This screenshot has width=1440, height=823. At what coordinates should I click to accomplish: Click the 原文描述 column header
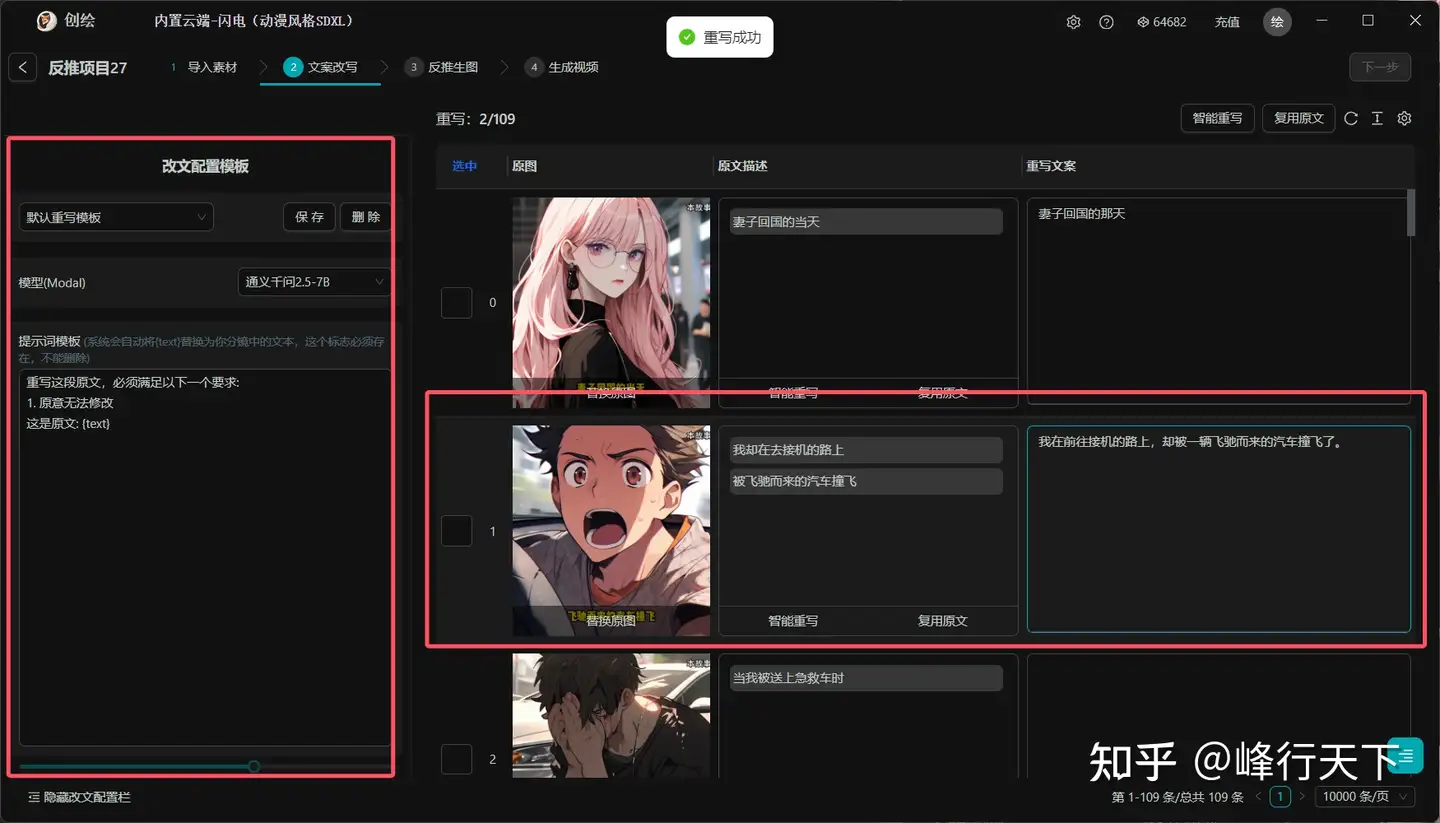[742, 166]
